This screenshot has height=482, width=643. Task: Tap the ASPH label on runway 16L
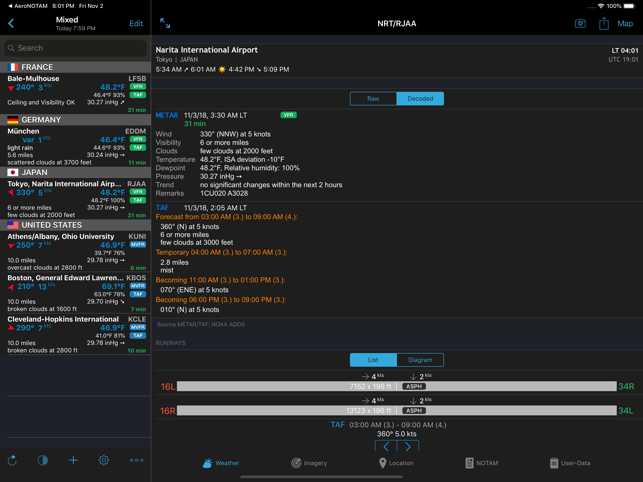414,386
